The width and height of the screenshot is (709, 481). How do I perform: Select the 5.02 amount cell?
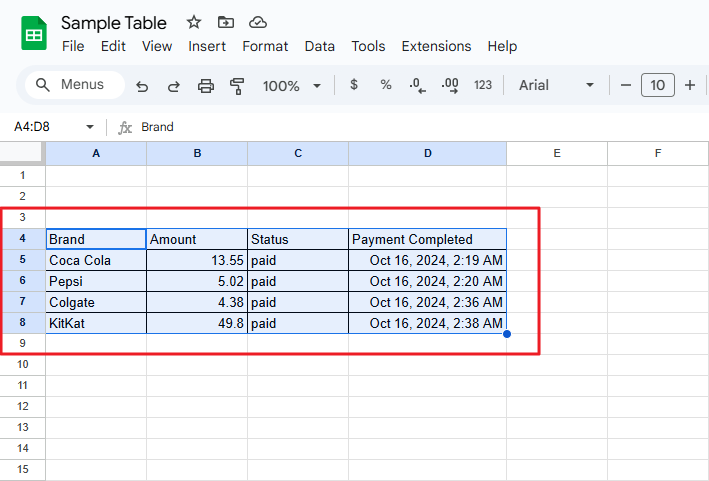coord(197,281)
